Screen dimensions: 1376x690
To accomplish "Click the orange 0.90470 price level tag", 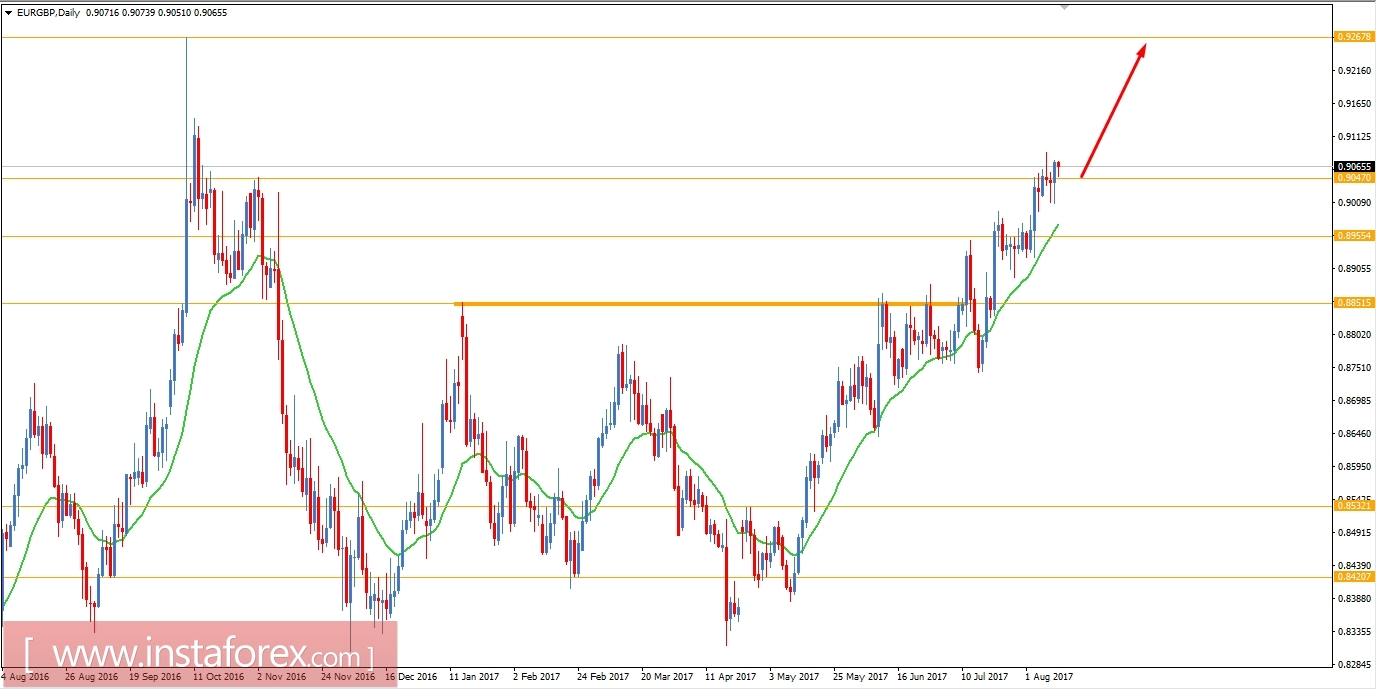I will [1356, 177].
